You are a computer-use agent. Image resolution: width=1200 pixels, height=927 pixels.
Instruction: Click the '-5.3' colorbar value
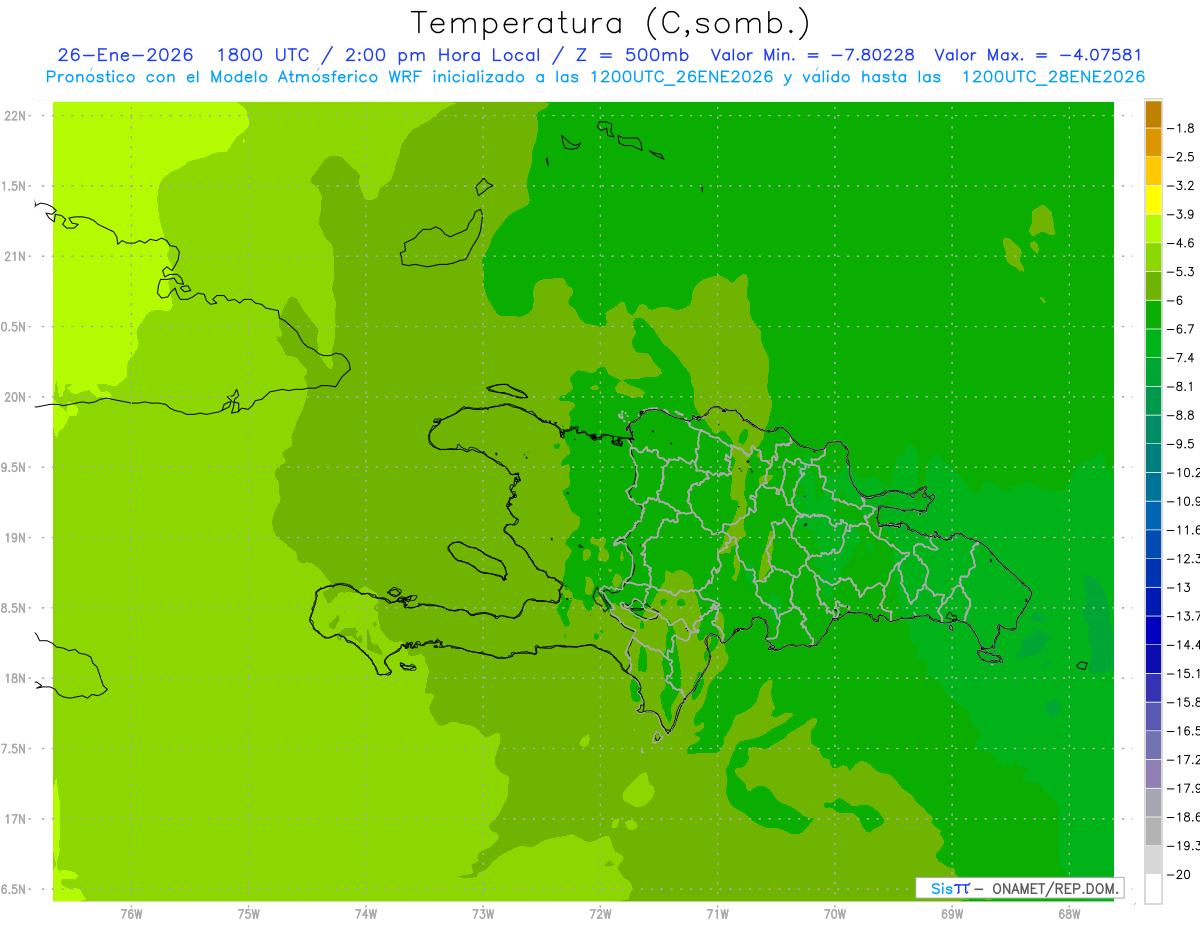pyautogui.click(x=1182, y=272)
